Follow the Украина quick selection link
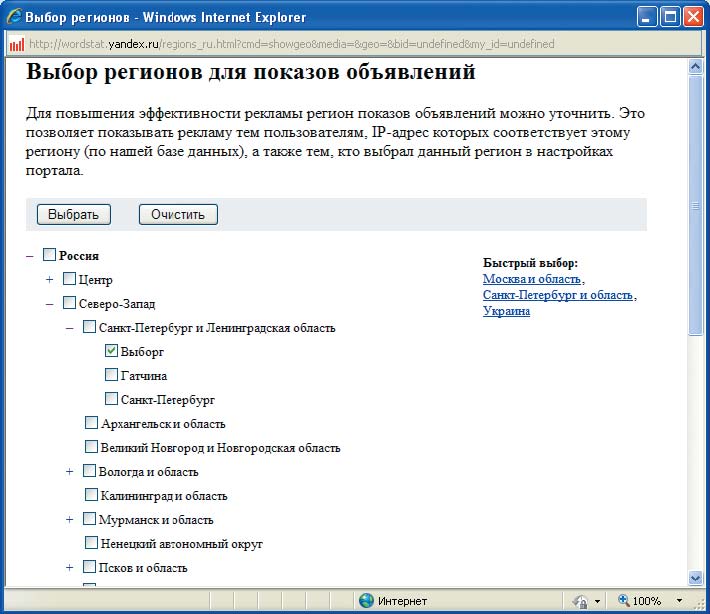The height and width of the screenshot is (614, 710). (506, 311)
